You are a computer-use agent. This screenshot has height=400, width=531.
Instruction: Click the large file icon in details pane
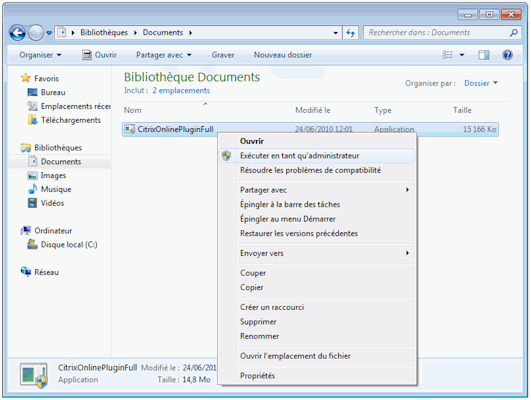[34, 375]
